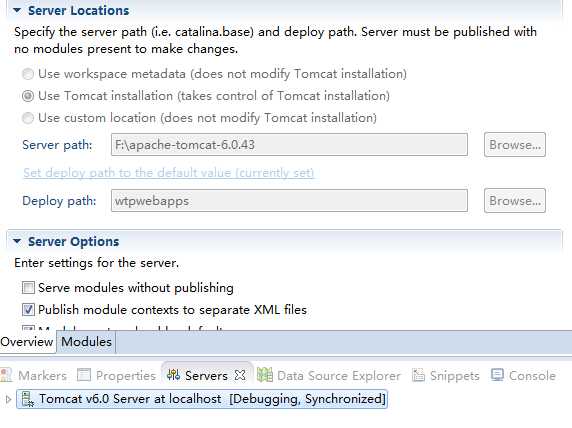Click the Tomcat server icon in Servers list
The image size is (572, 428).
(28, 399)
